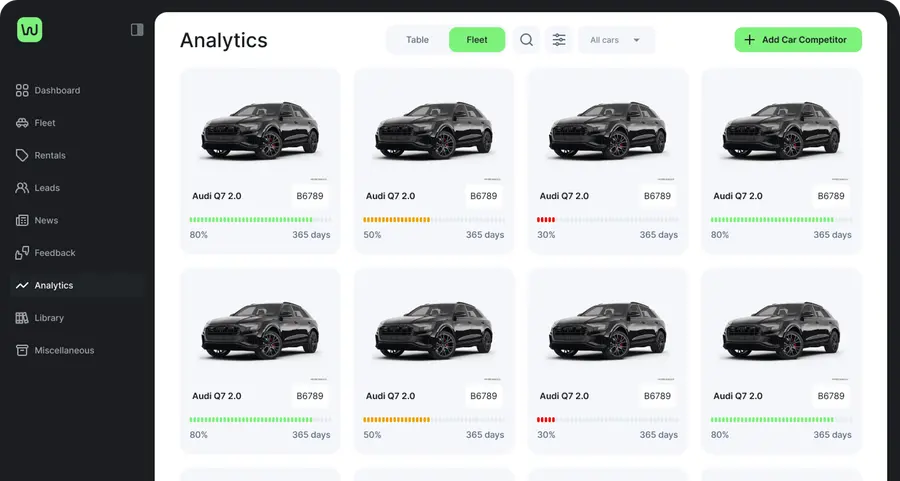The height and width of the screenshot is (481, 900).
Task: Click the 80% progress bar in first top card
Action: tap(260, 219)
